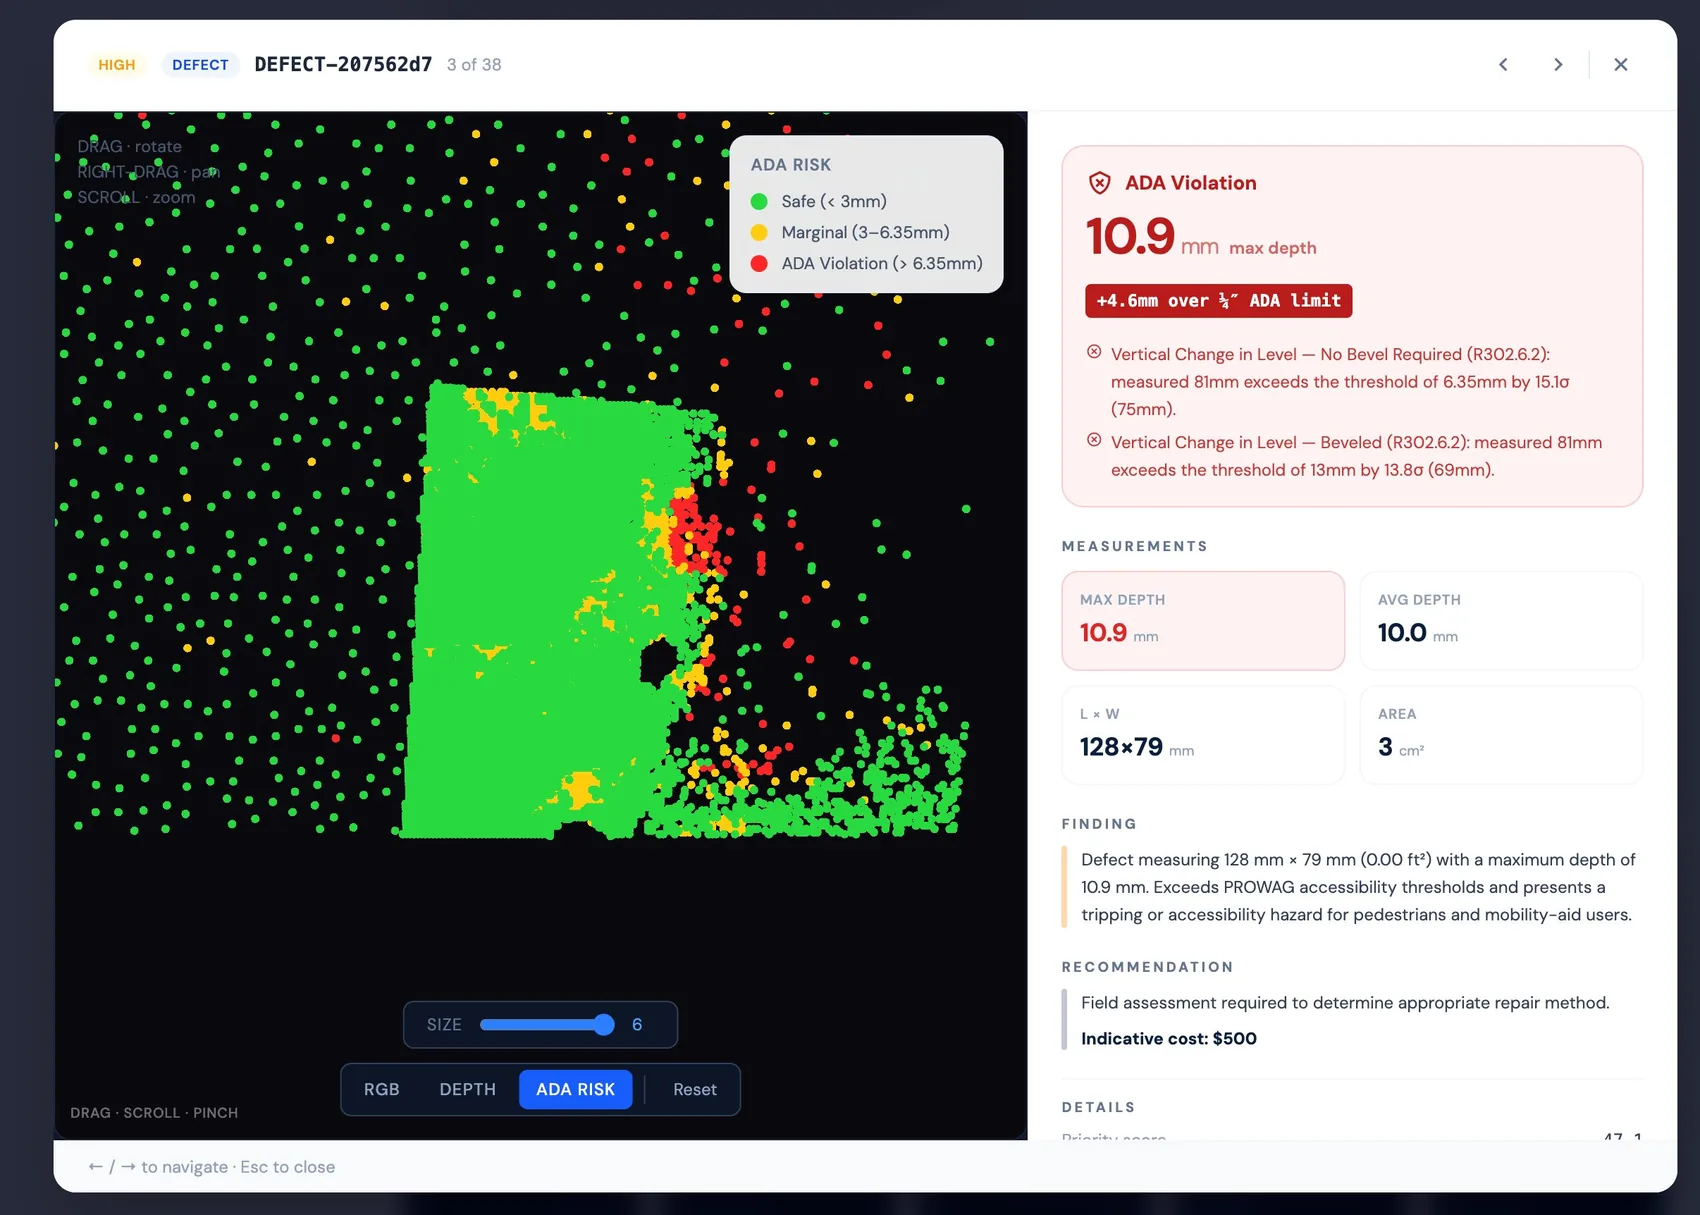Click the green Safe legend swatch

(759, 201)
